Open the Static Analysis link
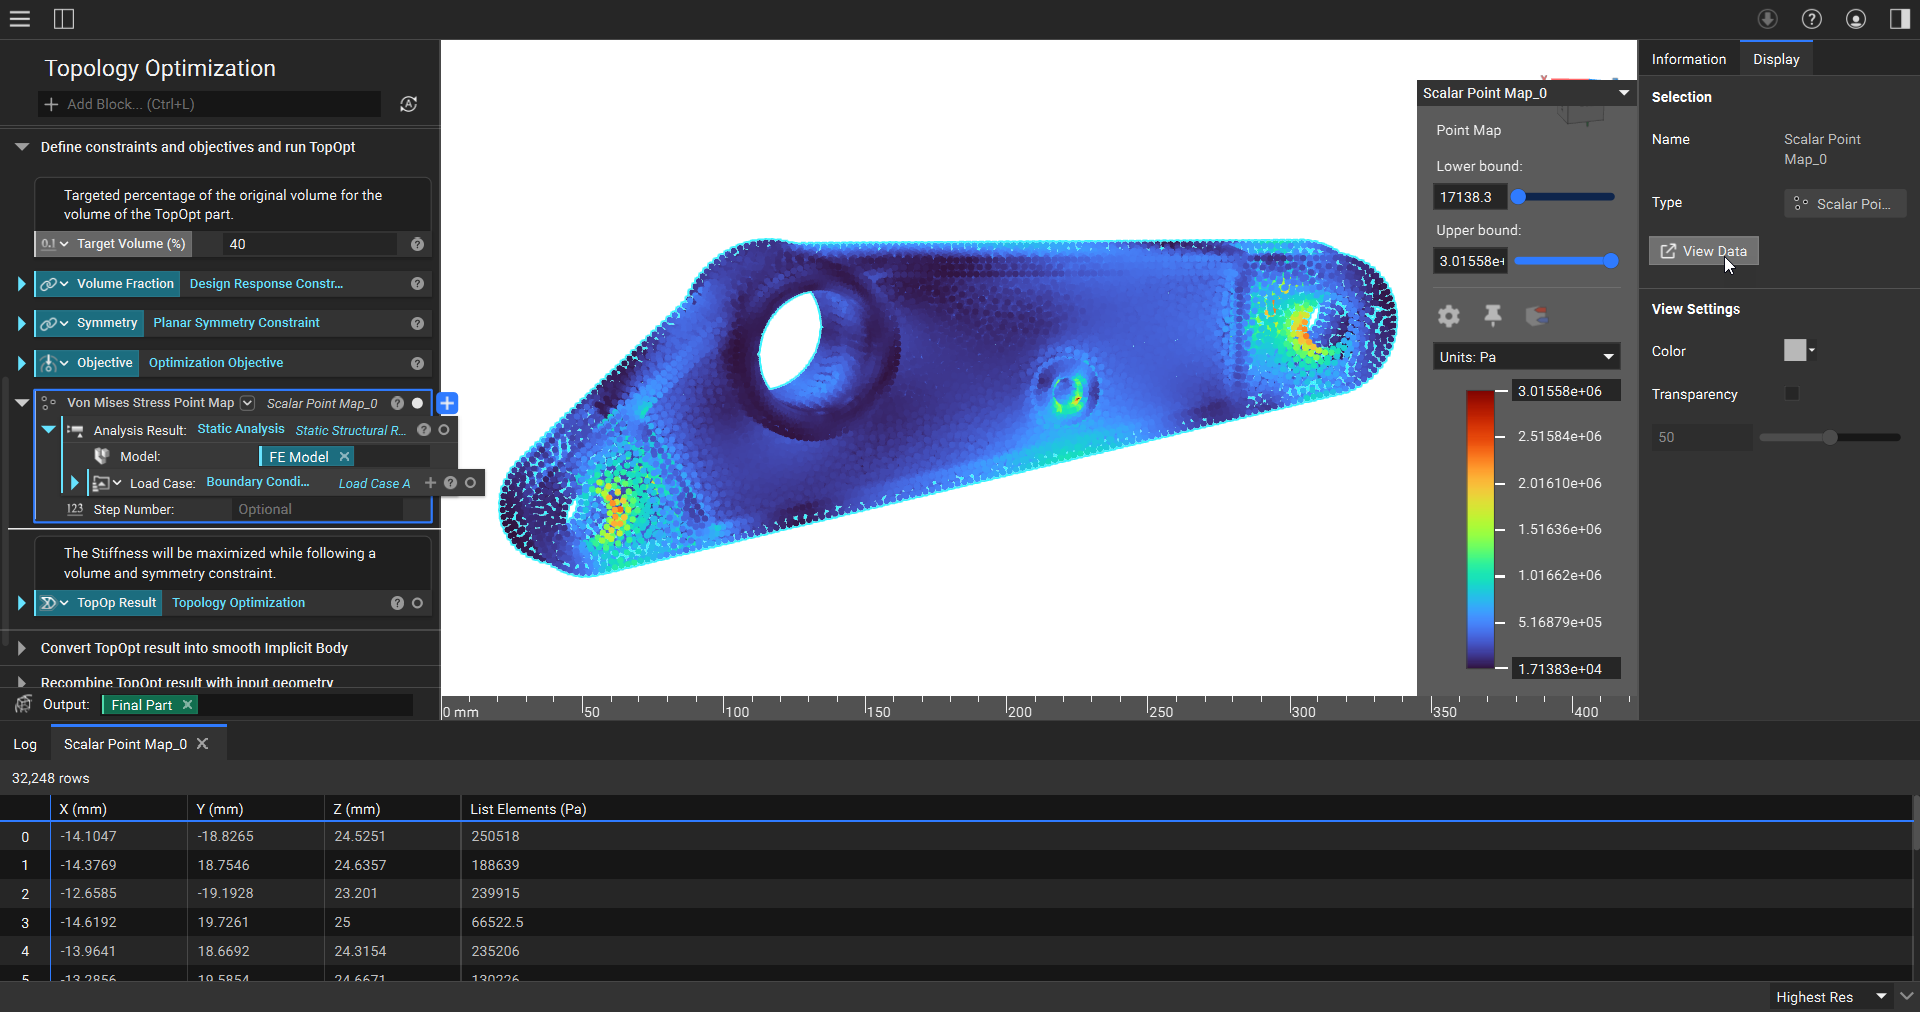The height and width of the screenshot is (1012, 1920). coord(241,429)
